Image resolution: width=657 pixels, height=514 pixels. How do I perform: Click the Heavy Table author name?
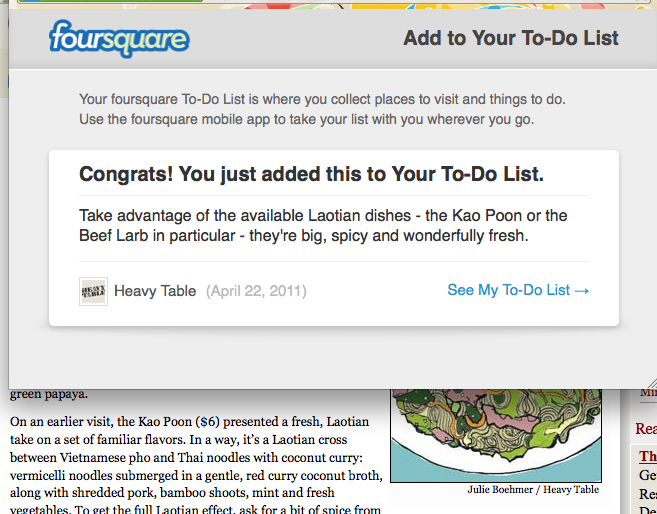point(156,291)
